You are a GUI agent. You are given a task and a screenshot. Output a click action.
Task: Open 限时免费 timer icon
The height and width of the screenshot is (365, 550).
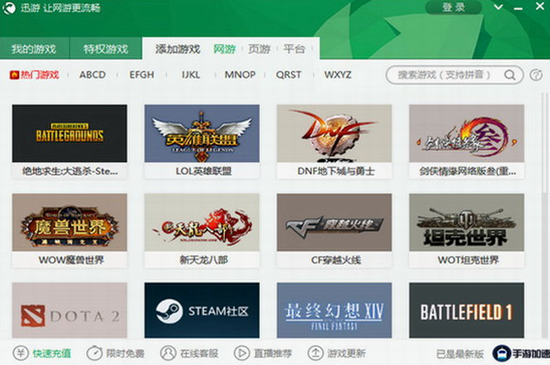[94, 353]
